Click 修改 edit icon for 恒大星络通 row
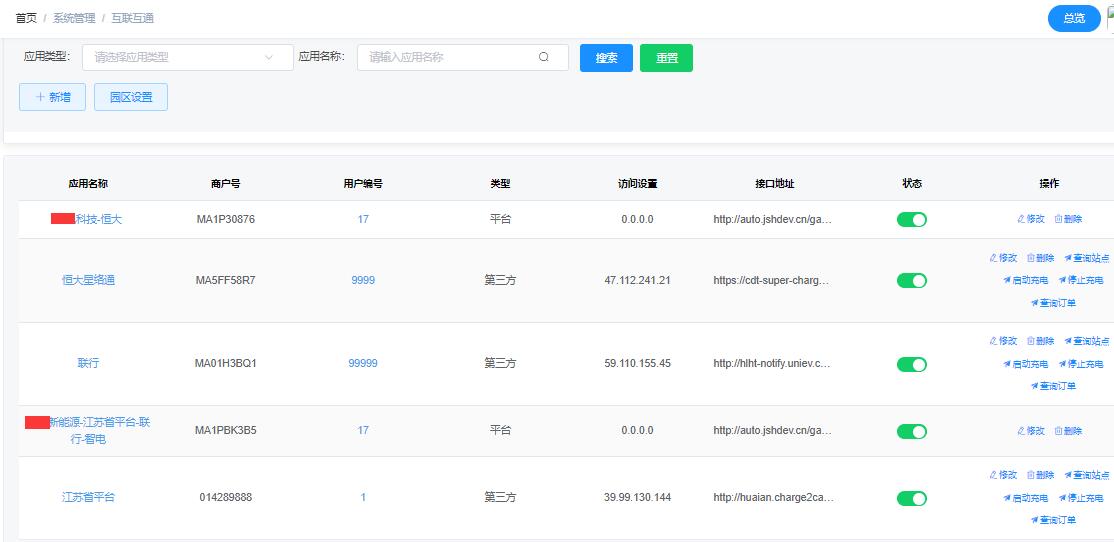This screenshot has width=1114, height=542. pyautogui.click(x=993, y=258)
